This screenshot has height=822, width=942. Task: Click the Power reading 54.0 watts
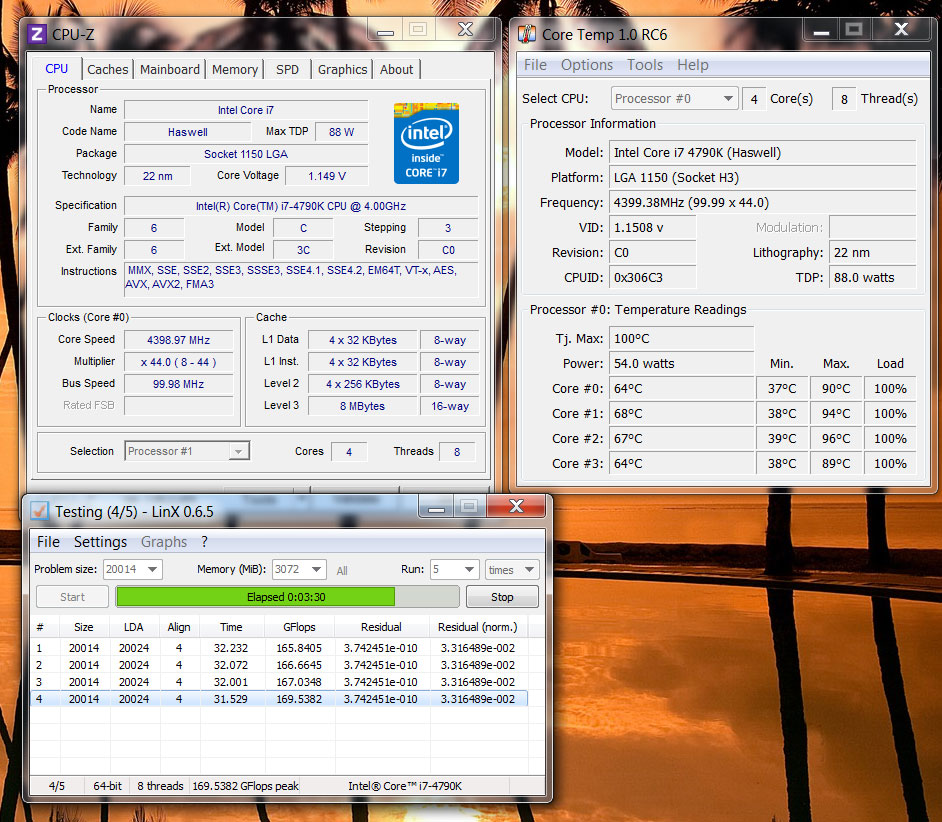[x=681, y=364]
